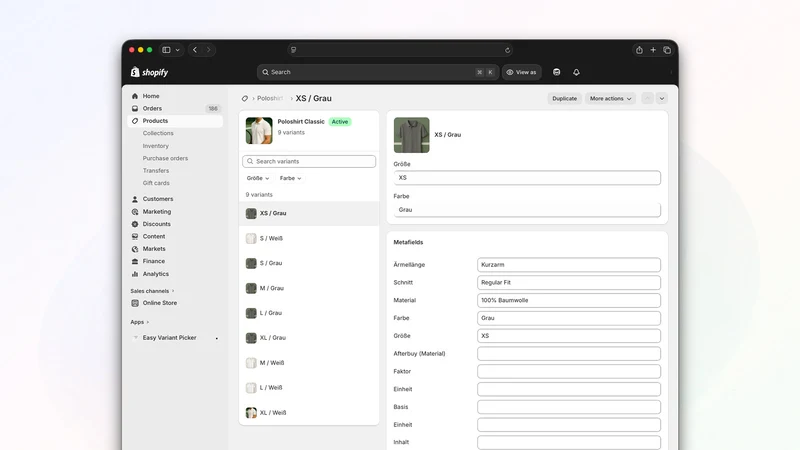Click the Marketing target icon

pyautogui.click(x=135, y=212)
